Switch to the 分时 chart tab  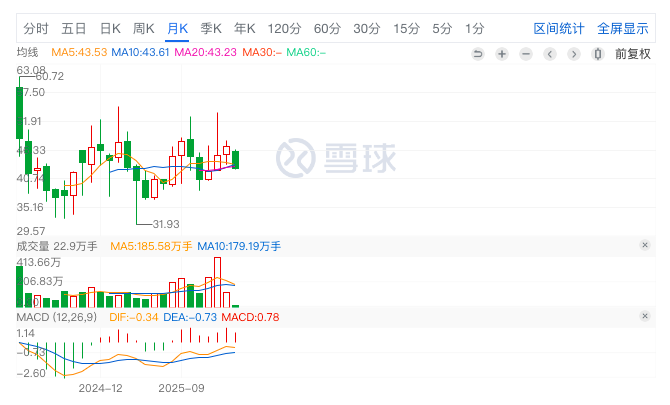(x=36, y=29)
